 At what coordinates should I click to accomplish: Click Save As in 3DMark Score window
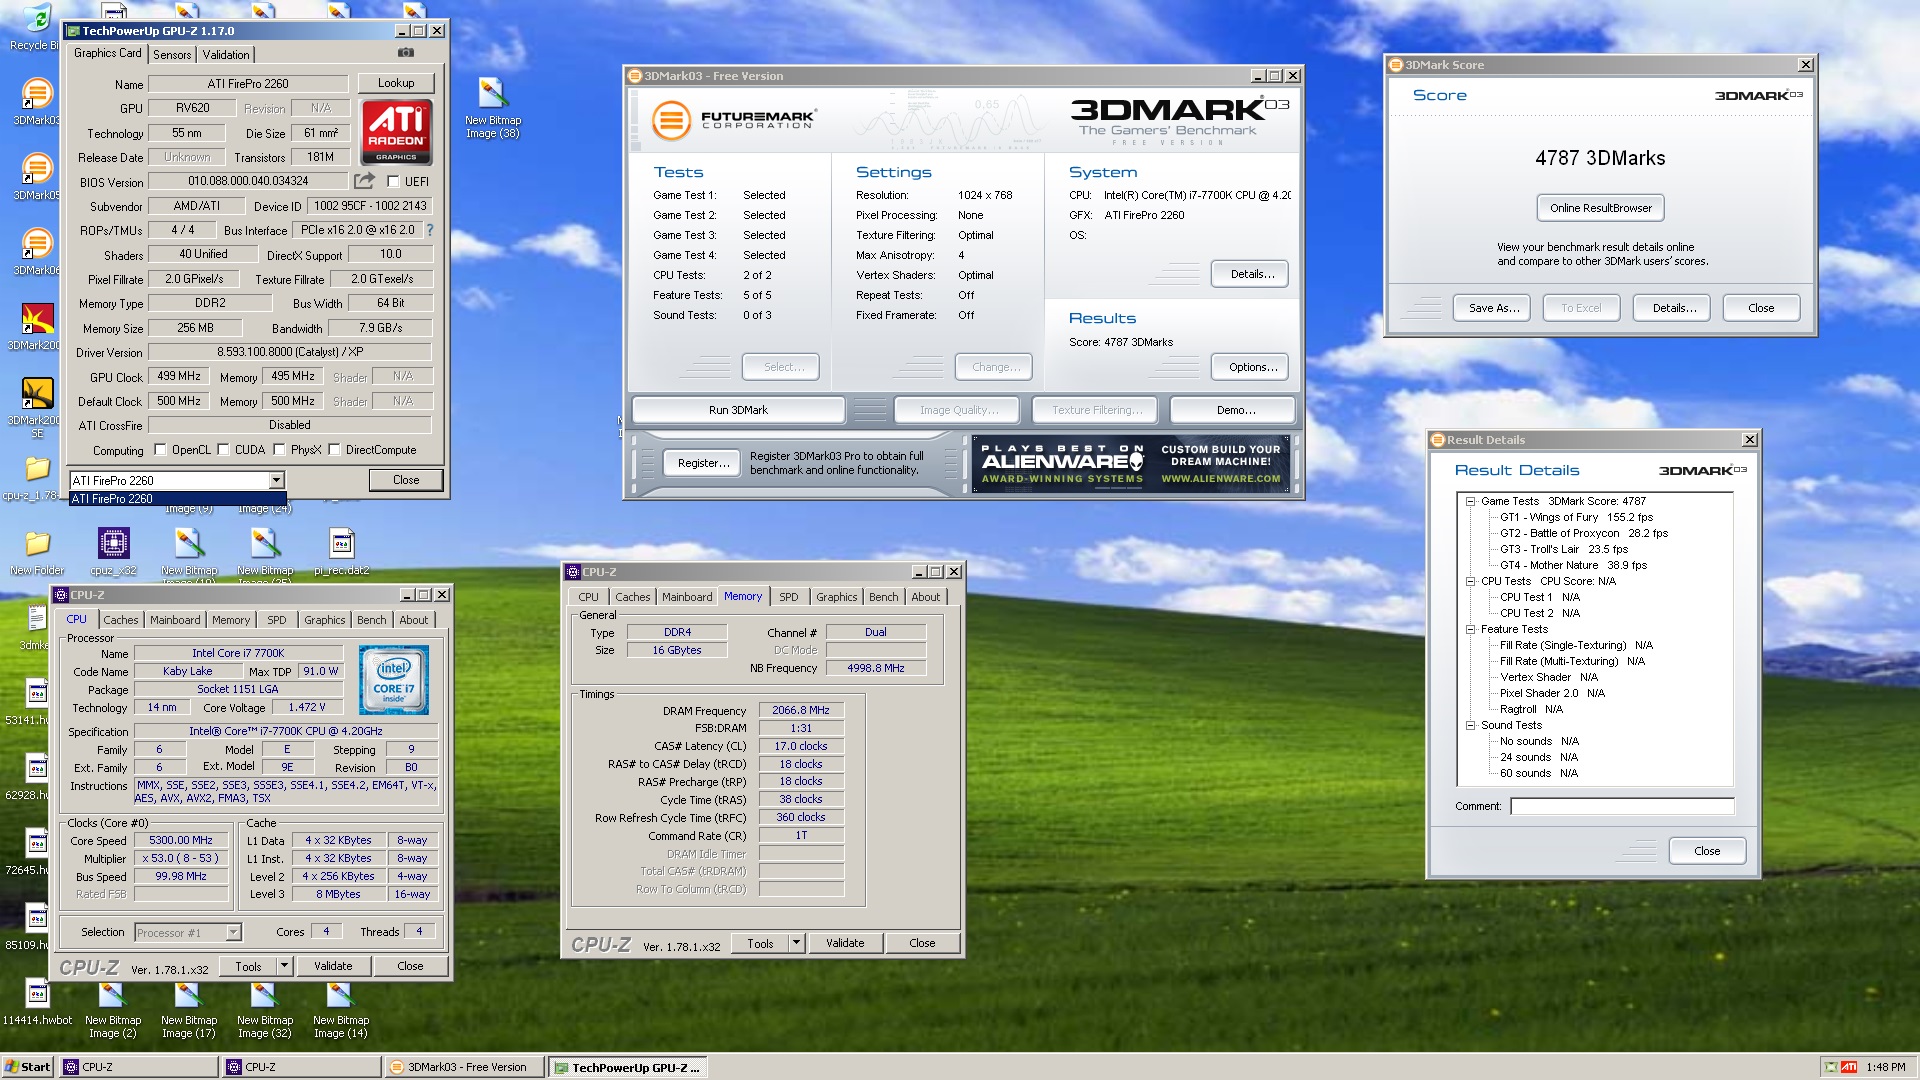pos(1494,308)
